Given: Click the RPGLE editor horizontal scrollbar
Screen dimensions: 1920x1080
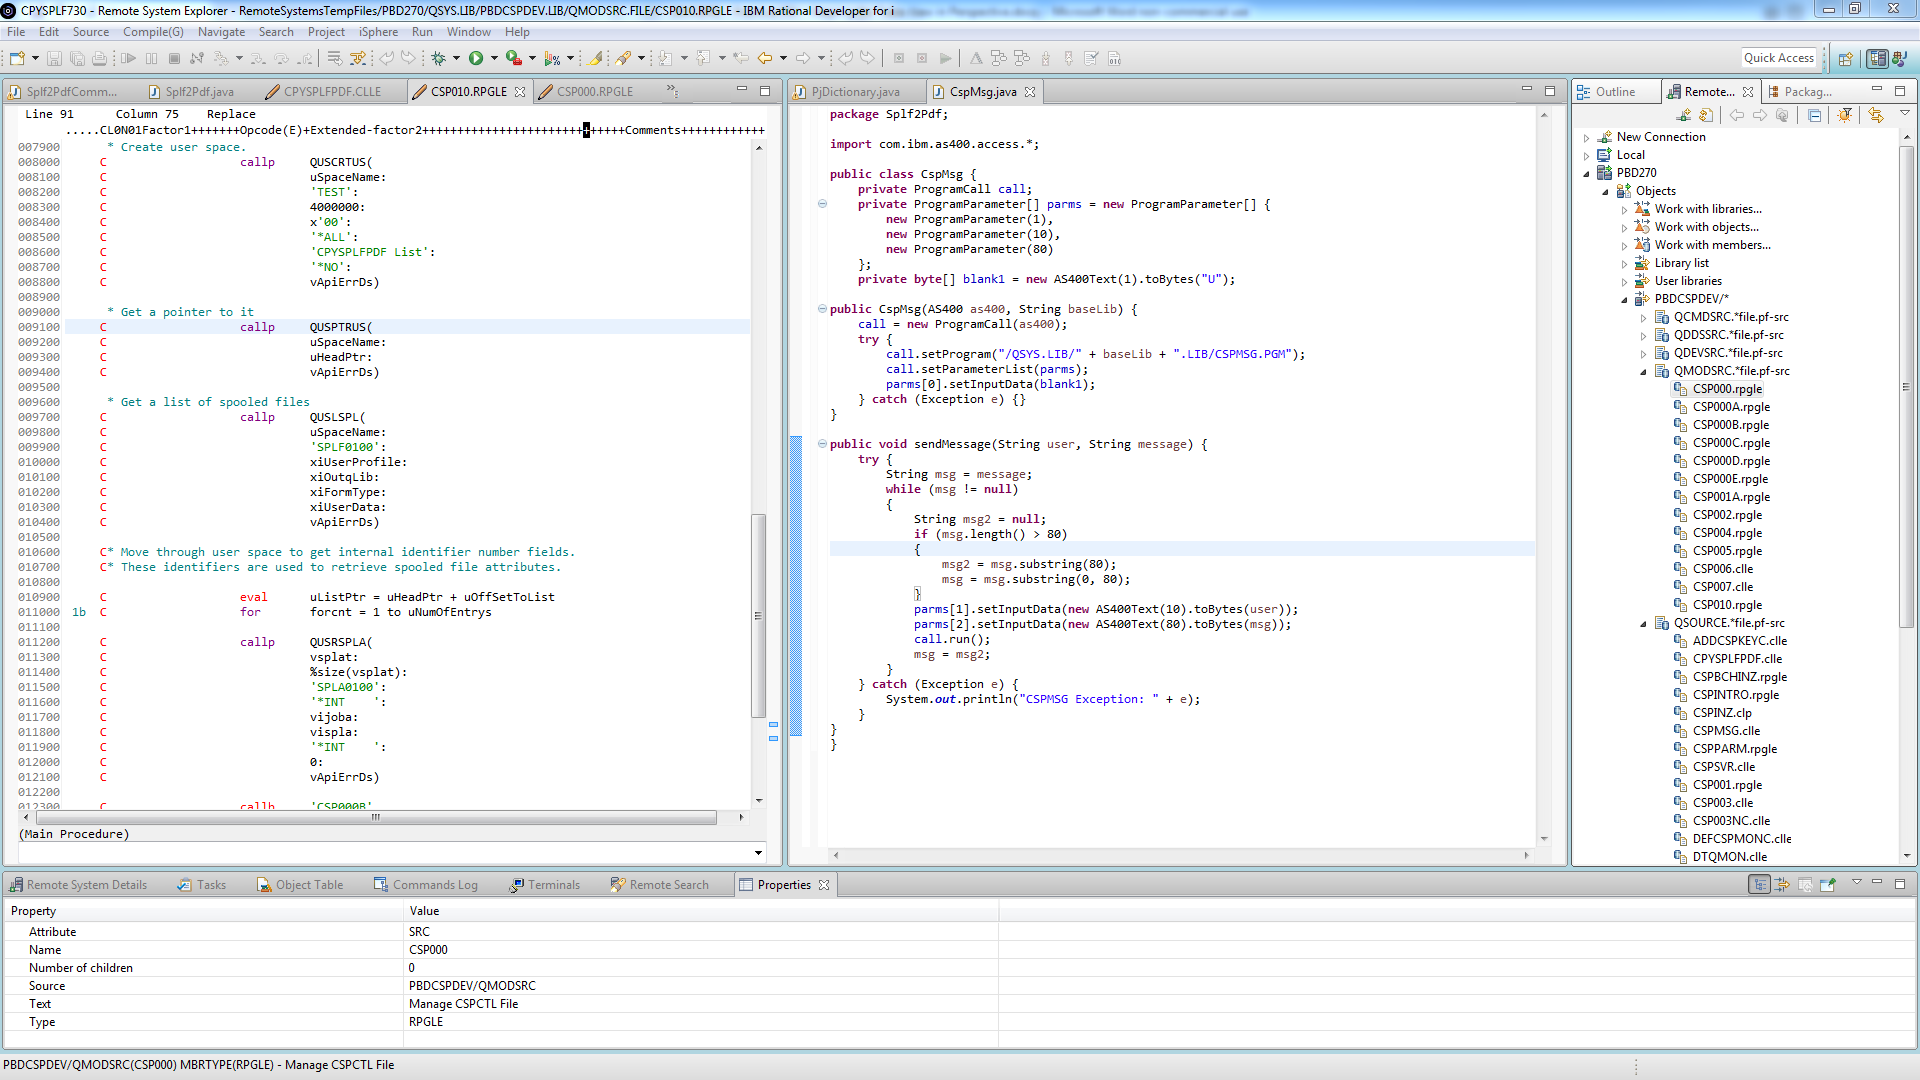Looking at the screenshot, I should point(376,817).
